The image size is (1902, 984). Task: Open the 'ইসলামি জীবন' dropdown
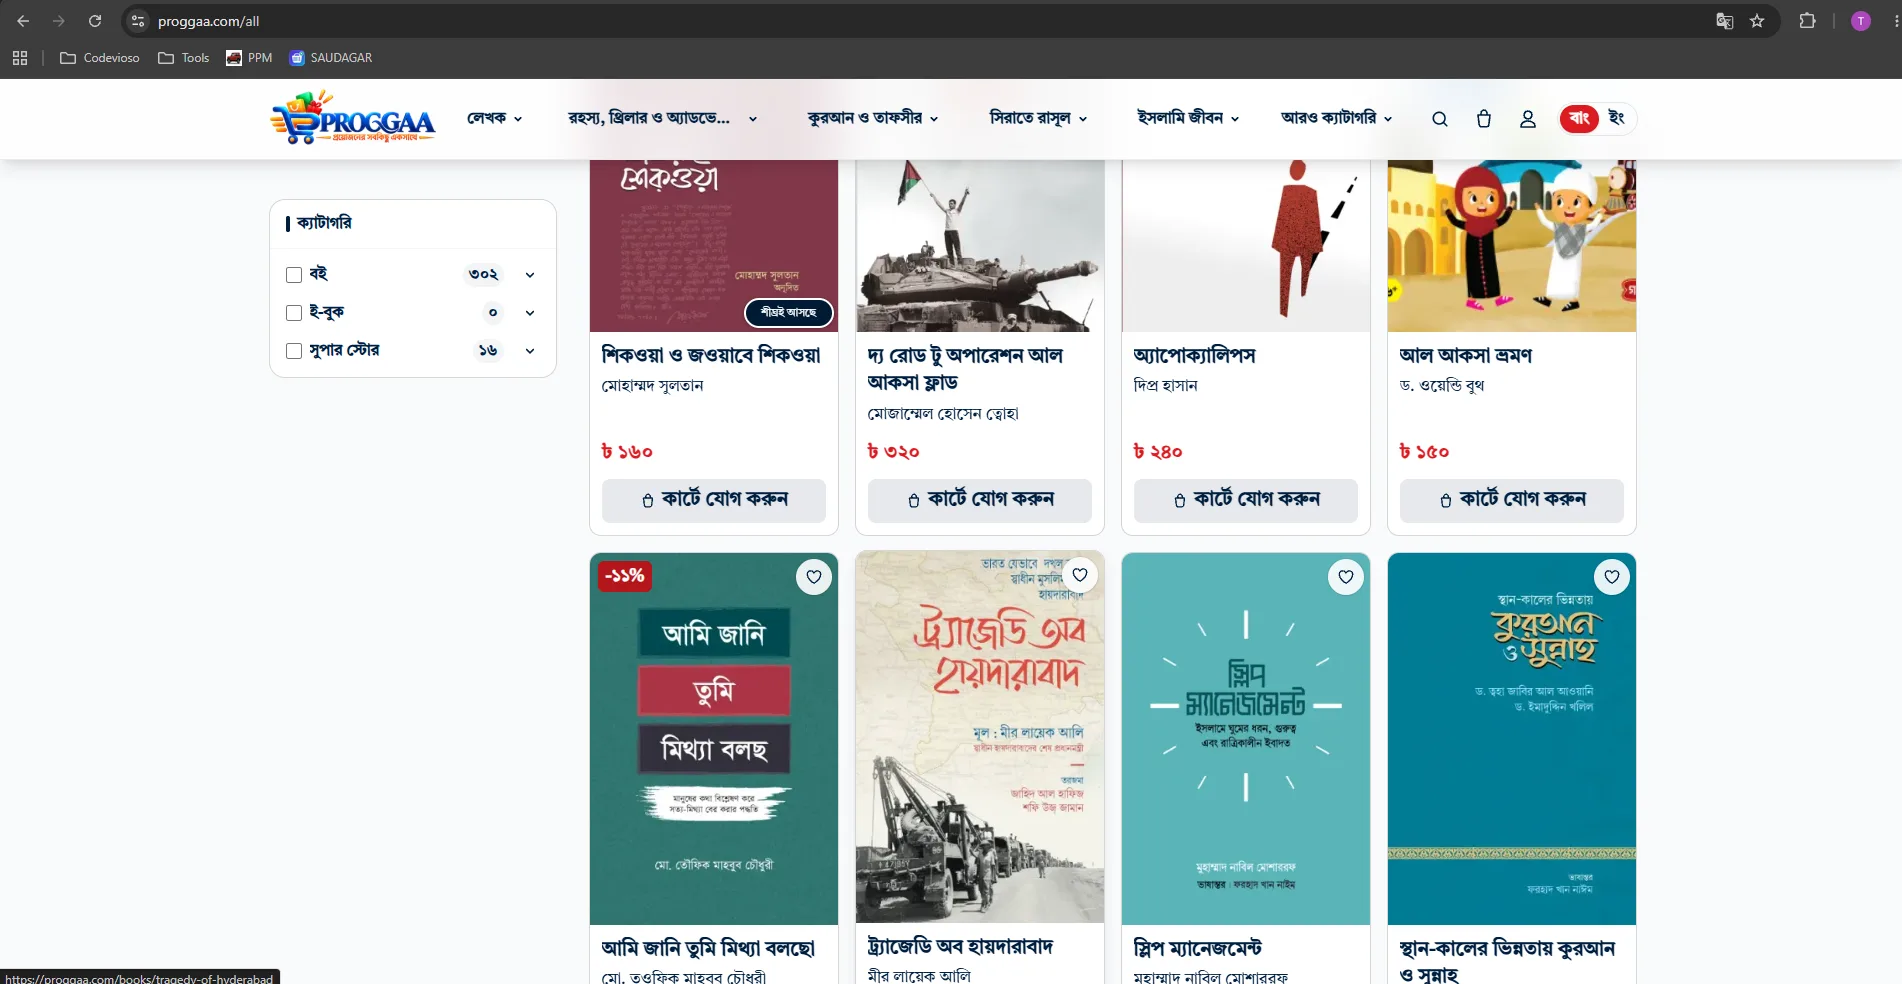pos(1188,118)
